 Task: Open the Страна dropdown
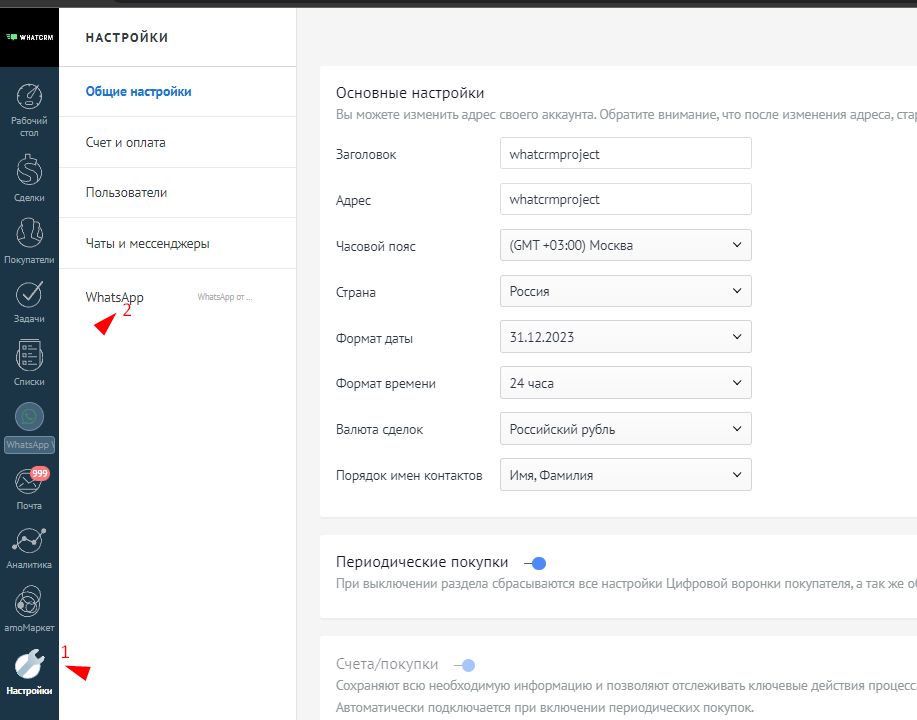pos(625,292)
